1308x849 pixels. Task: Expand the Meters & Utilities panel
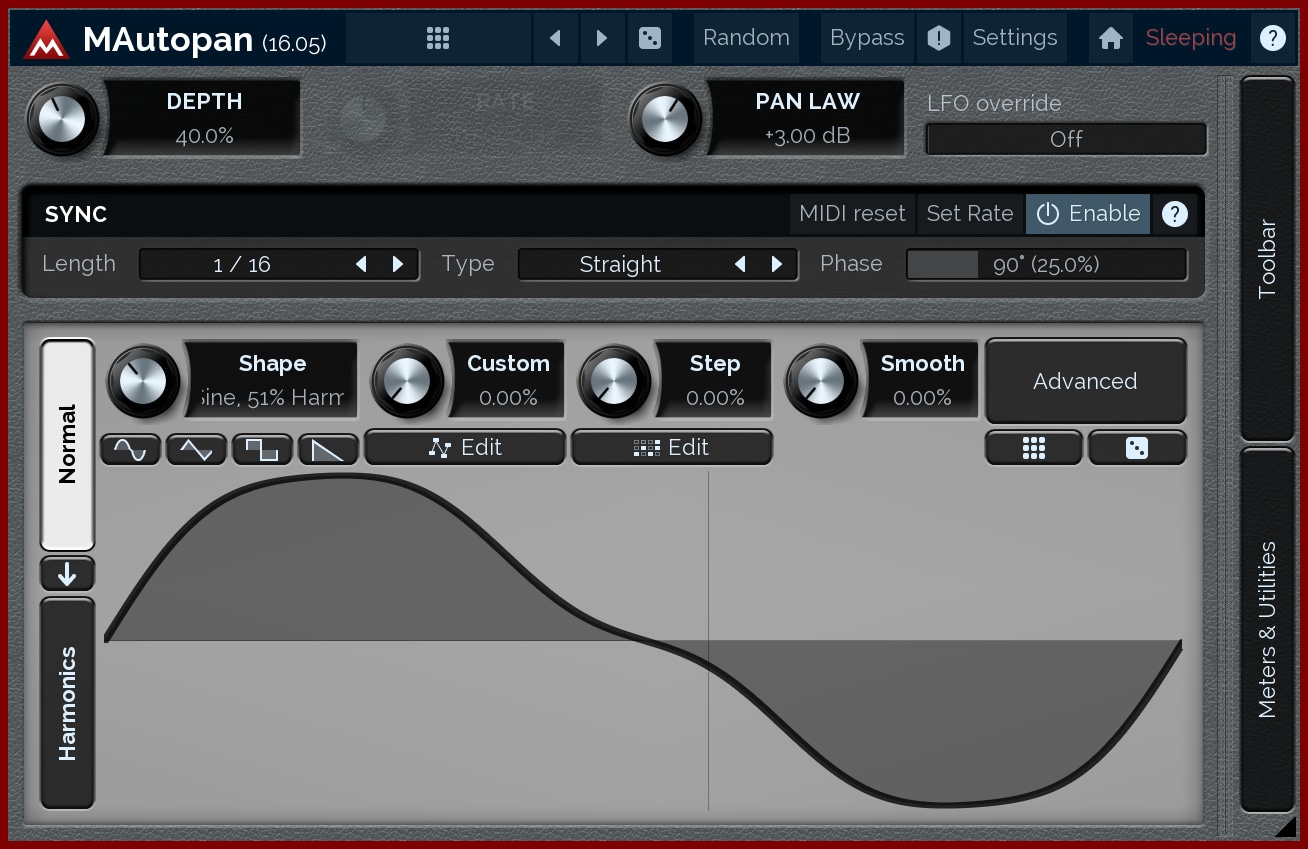[x=1267, y=630]
